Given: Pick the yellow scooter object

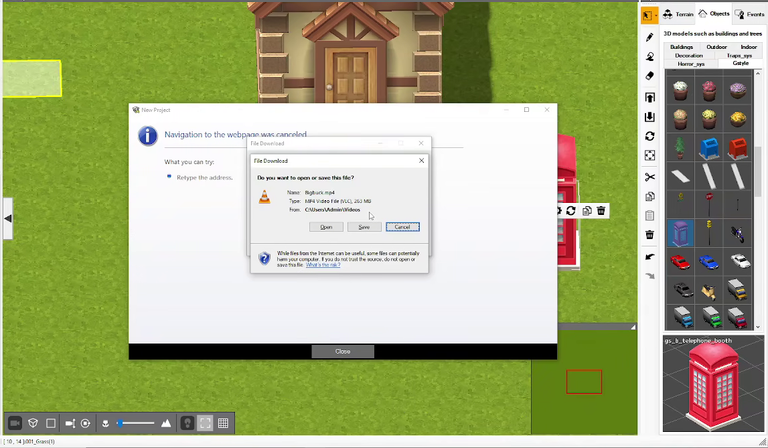Looking at the screenshot, I should click(708, 290).
